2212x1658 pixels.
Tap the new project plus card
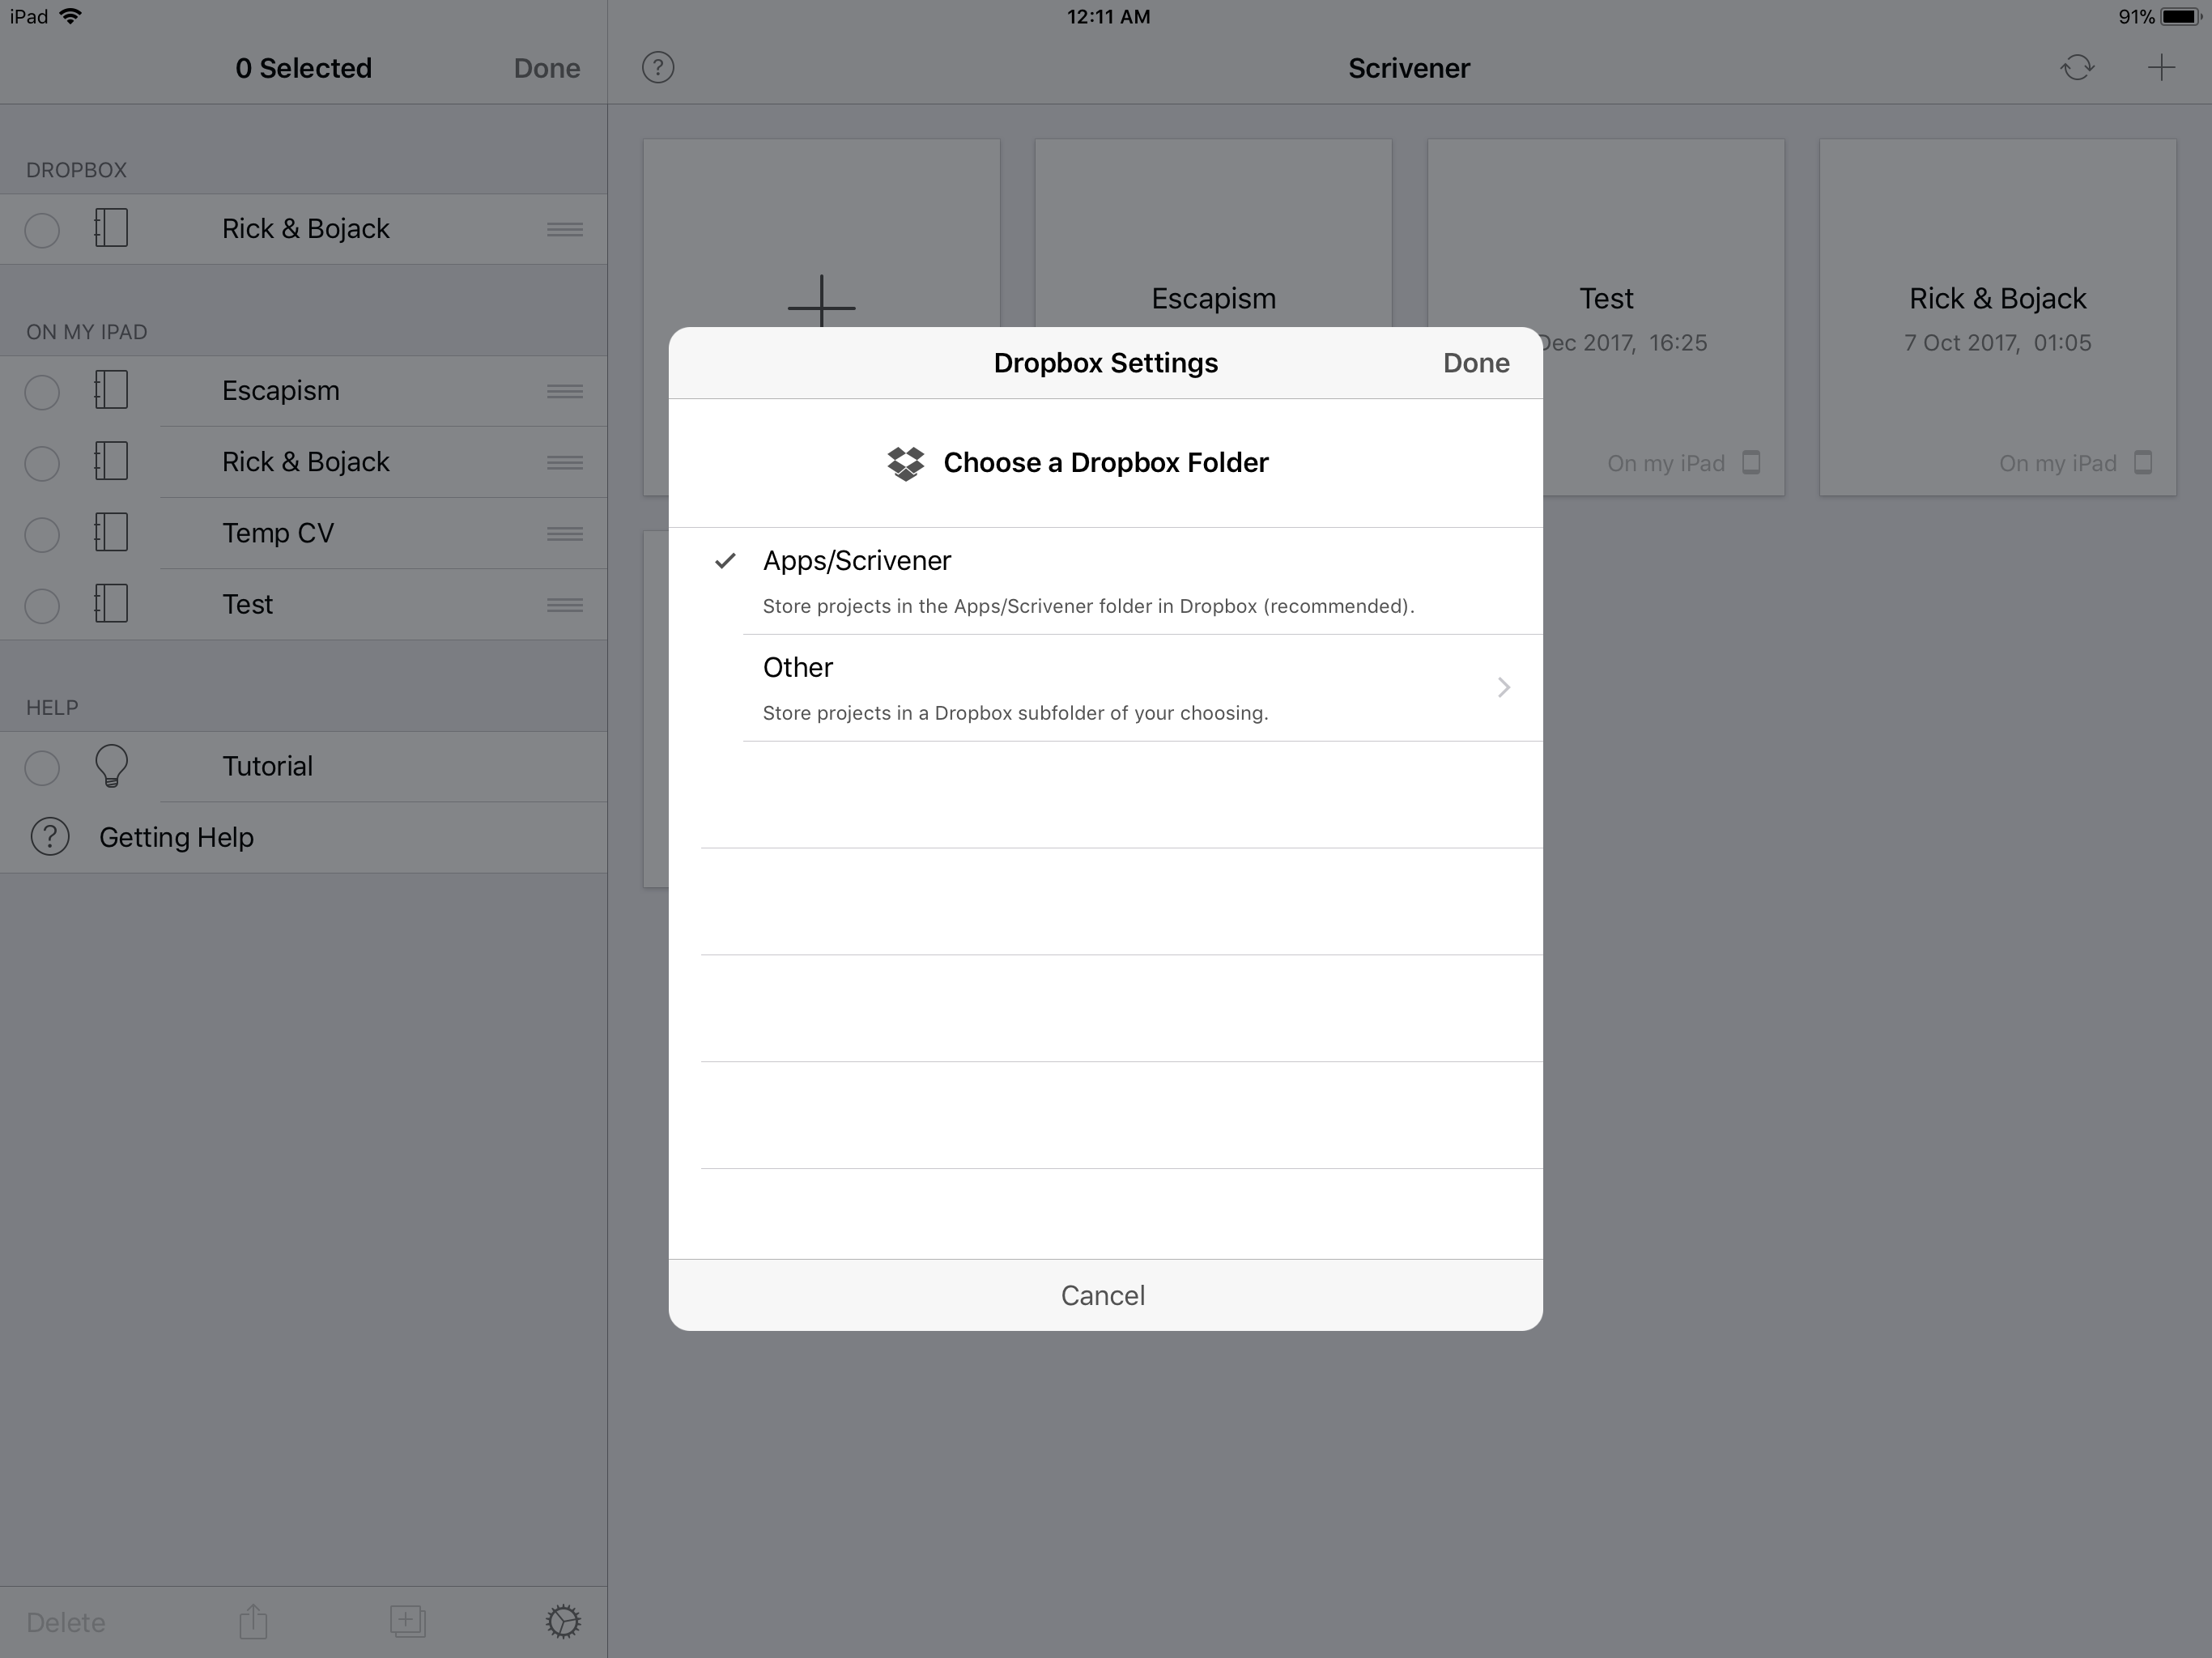pos(822,233)
